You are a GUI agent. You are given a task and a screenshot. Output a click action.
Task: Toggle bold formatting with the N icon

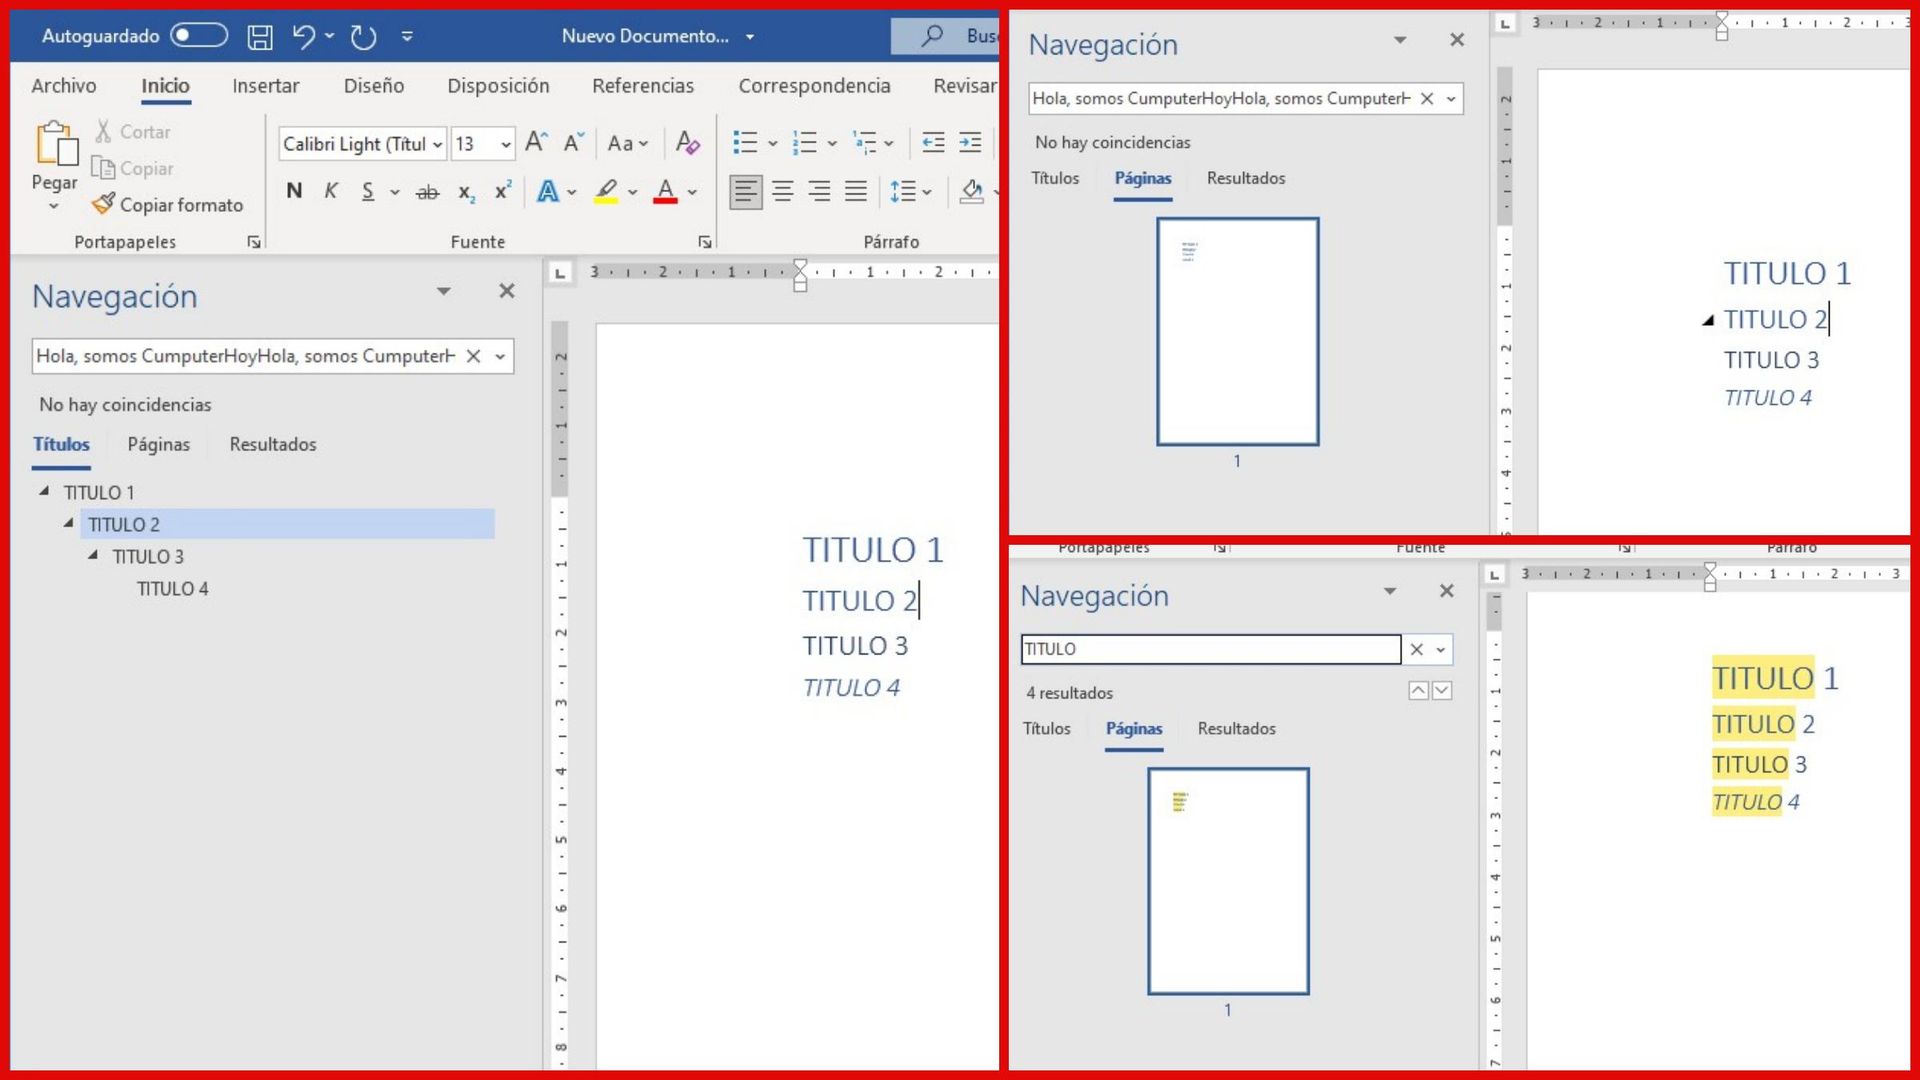click(293, 191)
